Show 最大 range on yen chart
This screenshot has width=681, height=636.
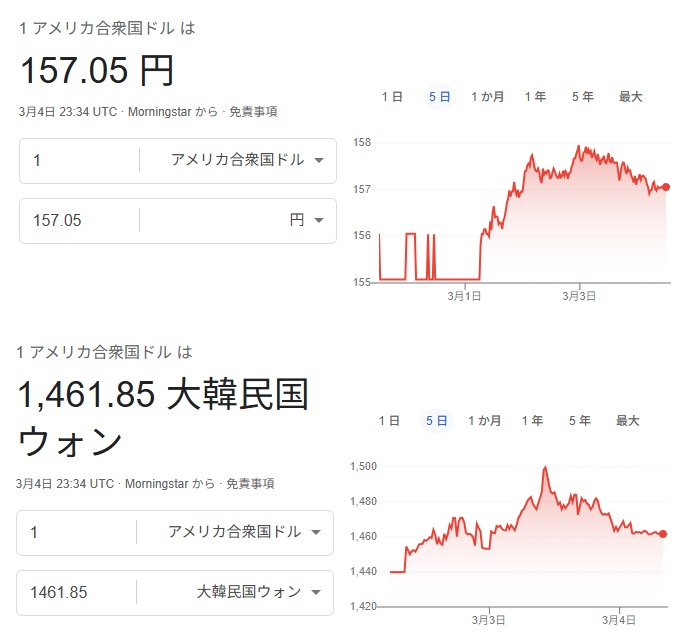[x=630, y=97]
